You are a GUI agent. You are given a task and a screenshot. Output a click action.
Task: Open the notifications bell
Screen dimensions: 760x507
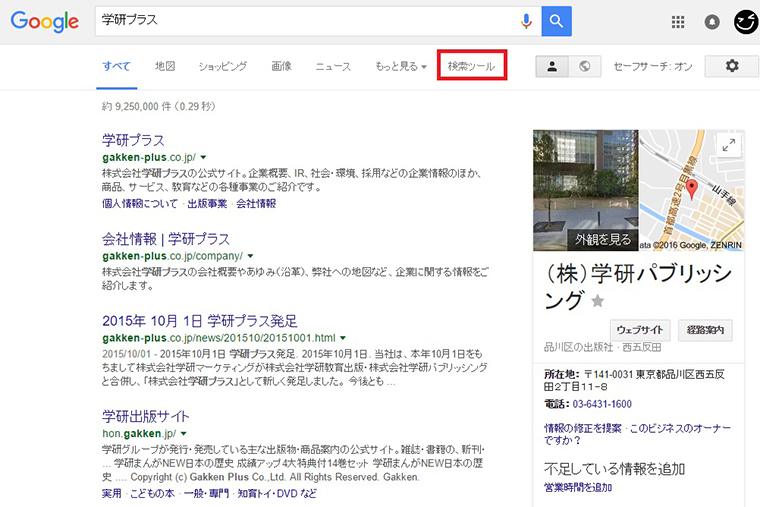(712, 22)
